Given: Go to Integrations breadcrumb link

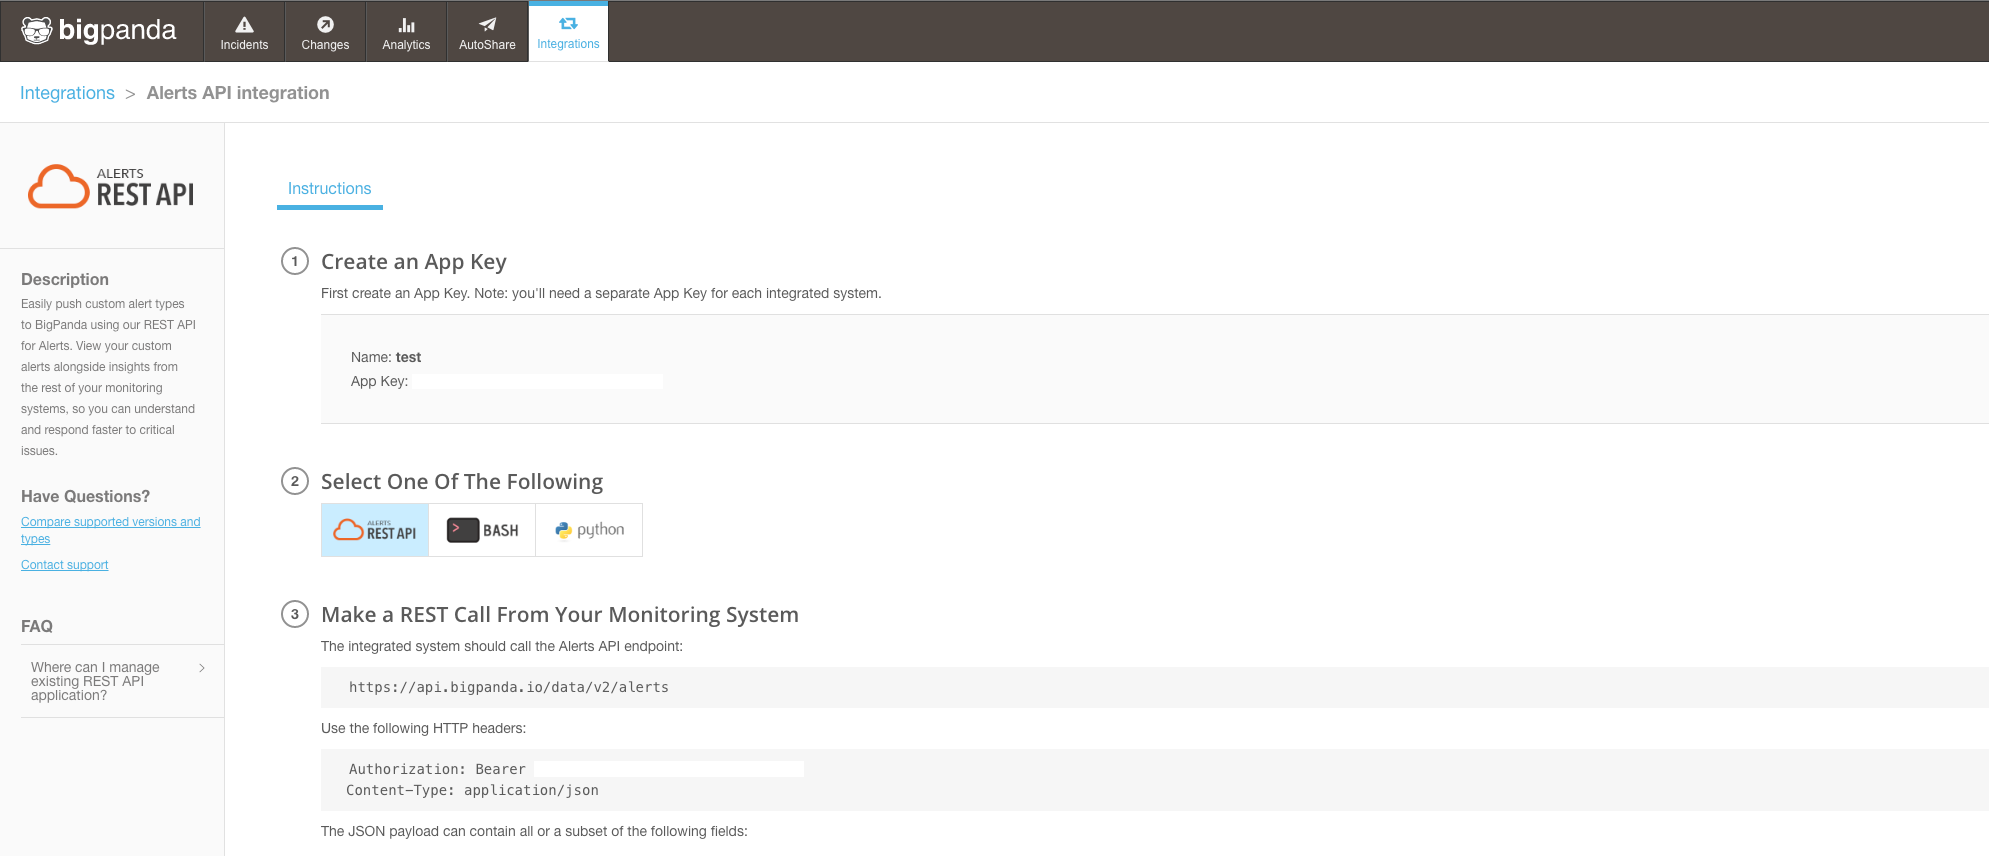Looking at the screenshot, I should pos(67,93).
